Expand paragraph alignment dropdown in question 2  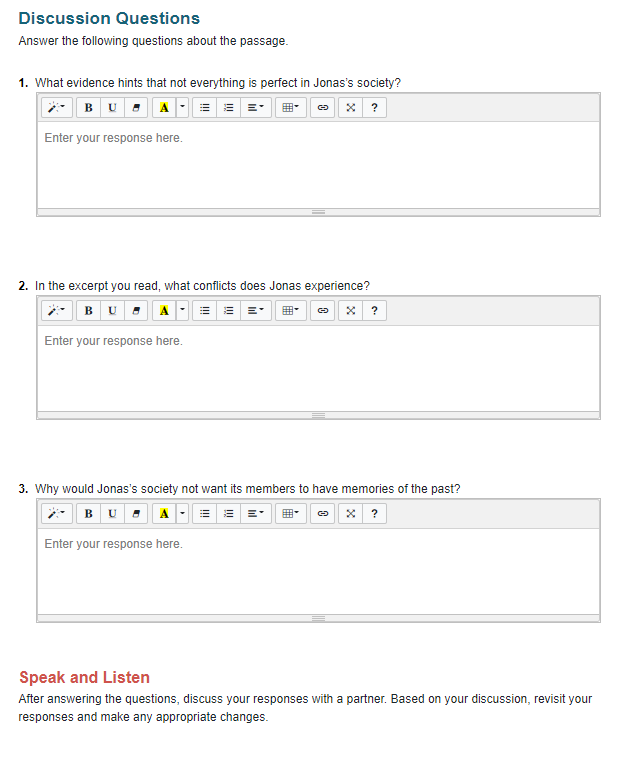(x=257, y=311)
